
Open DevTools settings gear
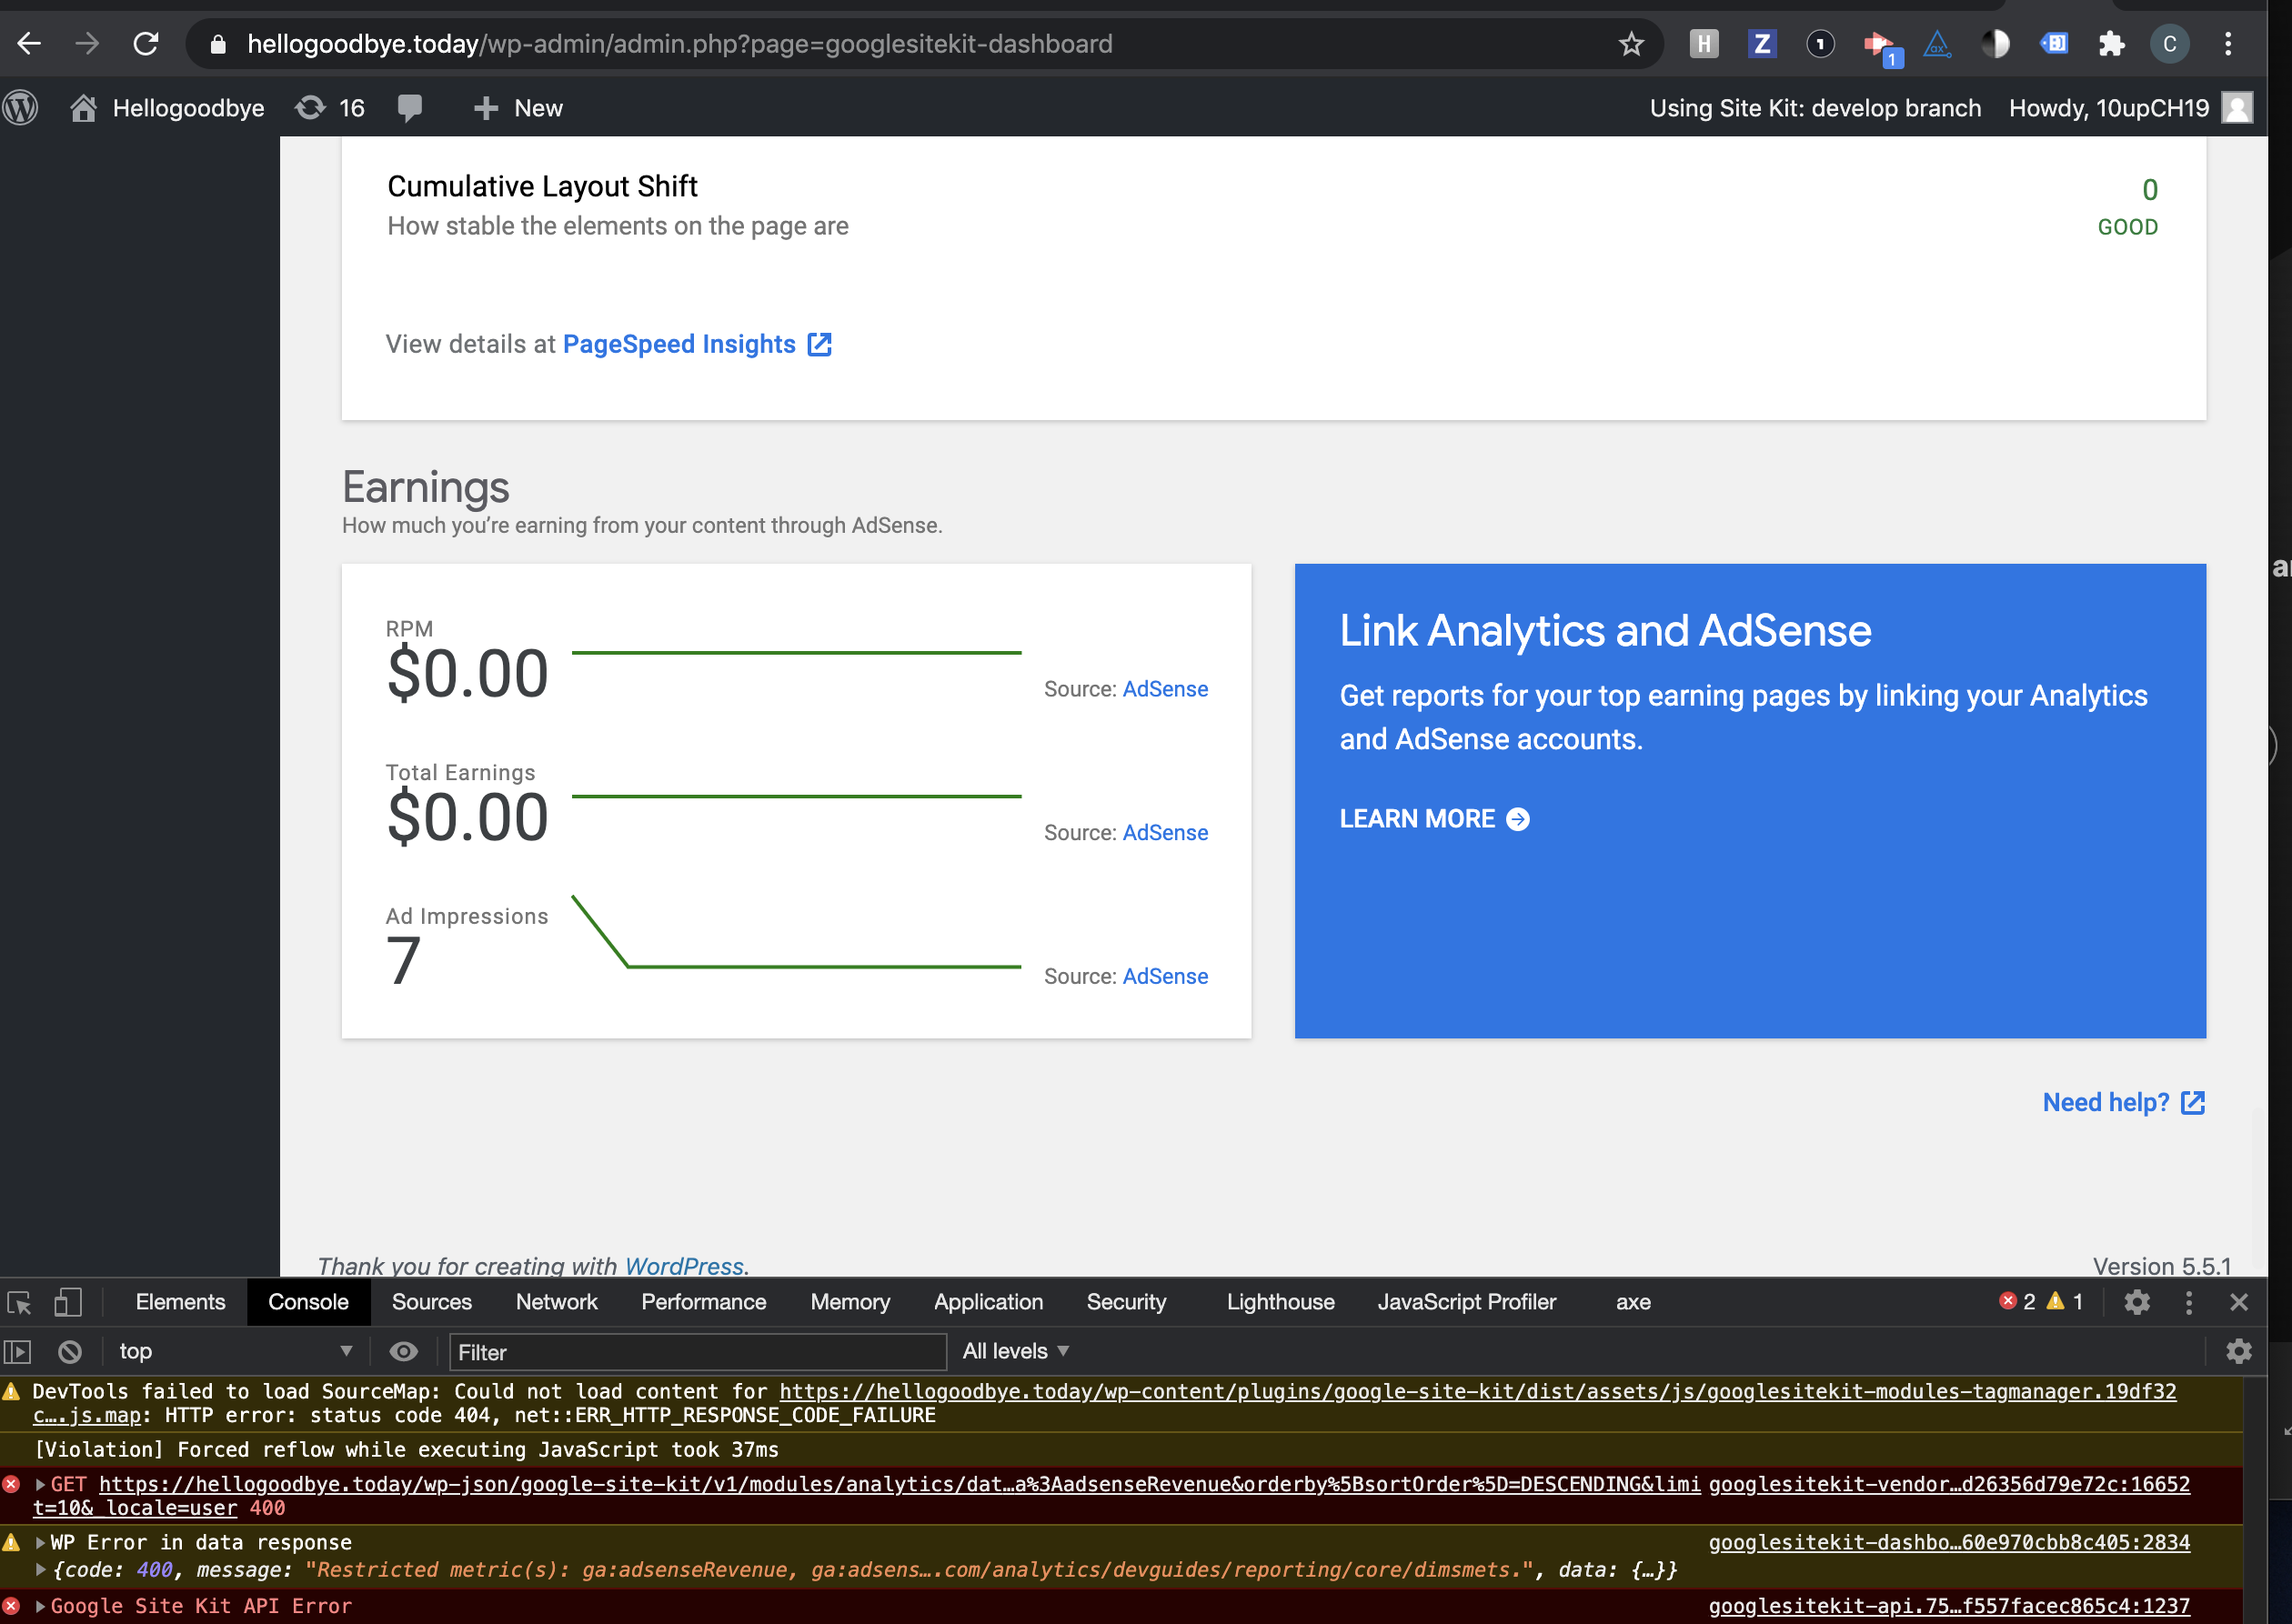point(2137,1302)
